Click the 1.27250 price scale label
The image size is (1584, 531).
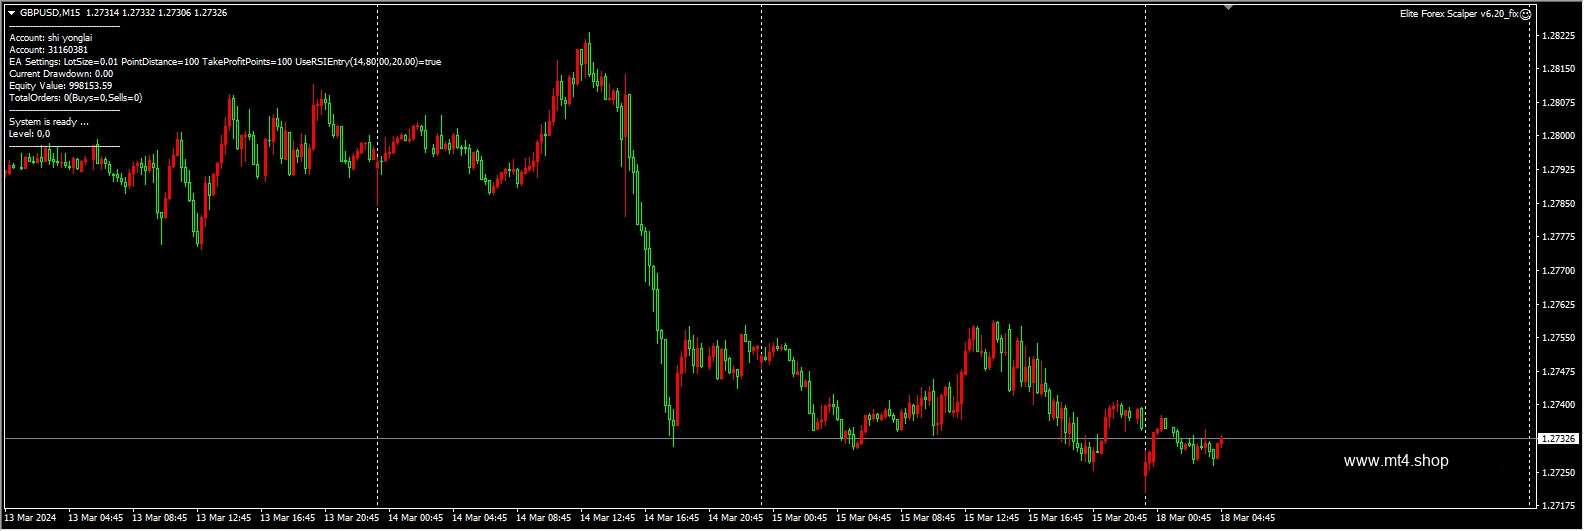[x=1559, y=472]
